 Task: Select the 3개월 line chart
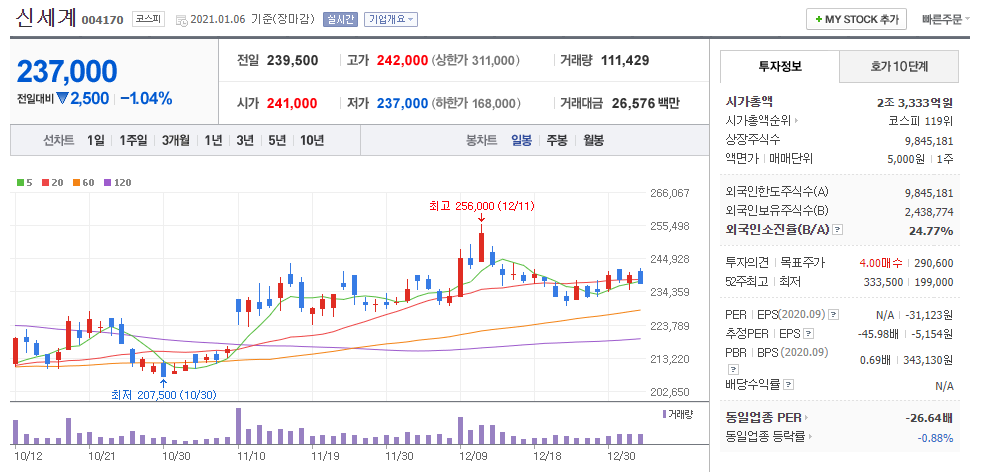pos(175,140)
